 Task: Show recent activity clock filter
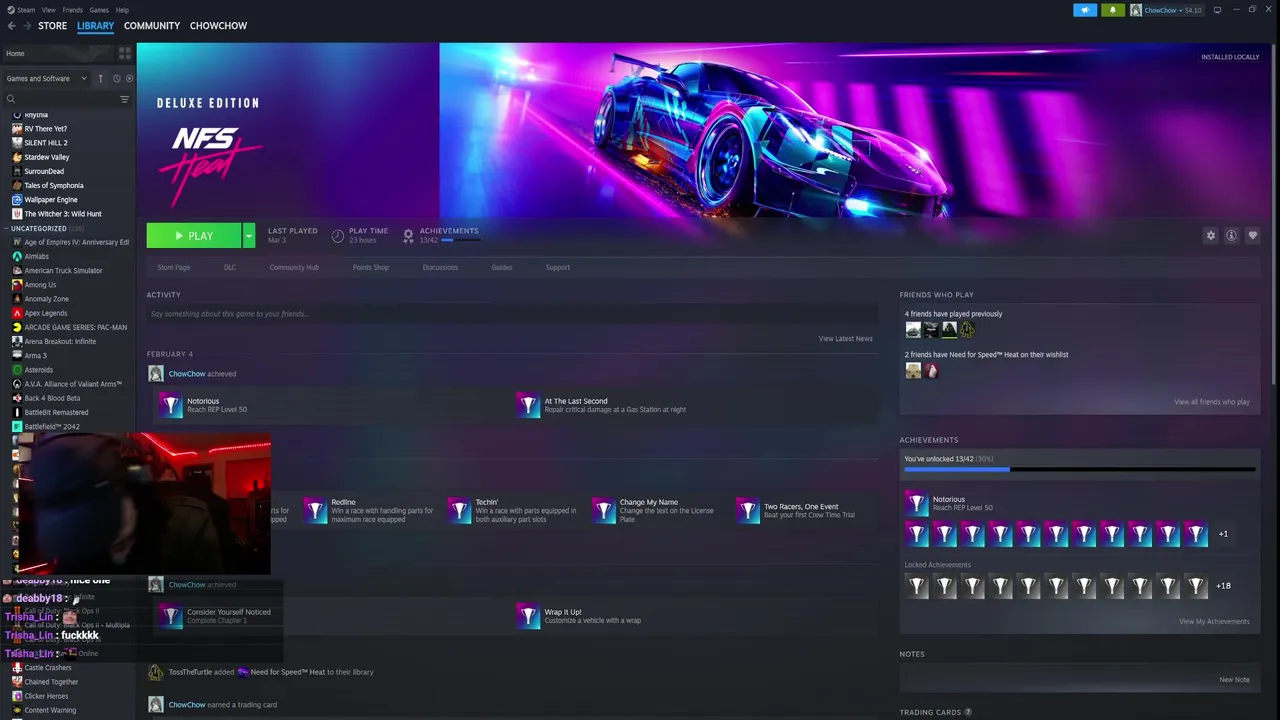(116, 78)
